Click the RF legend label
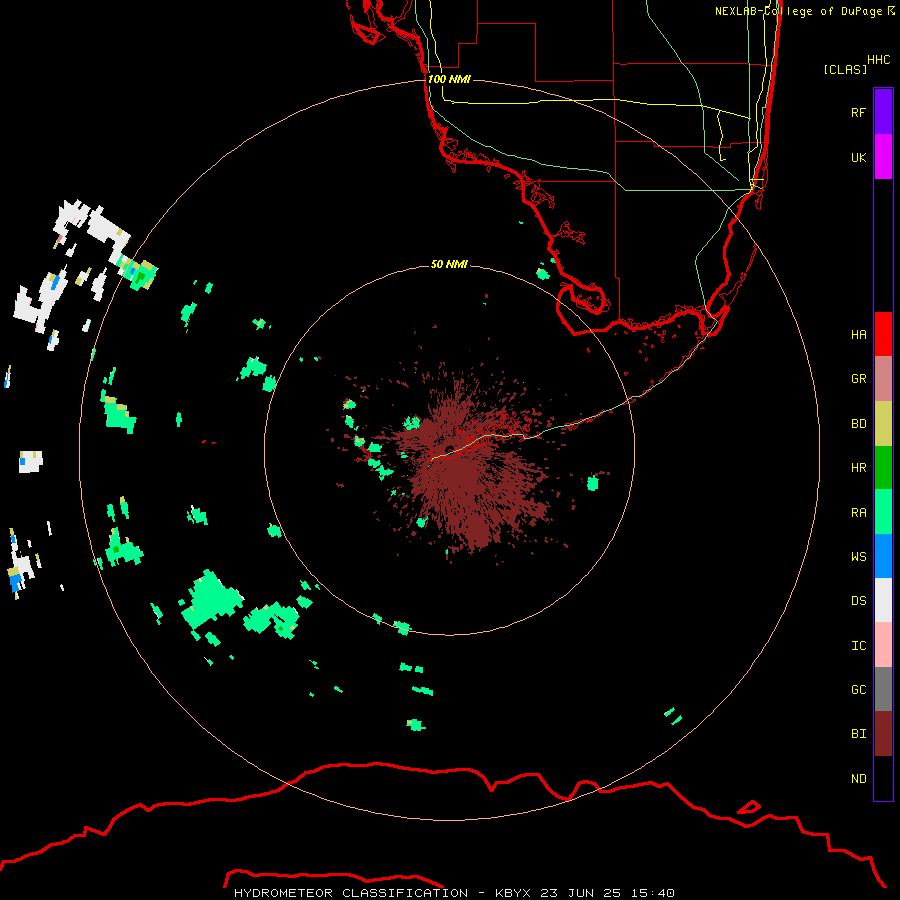900x900 pixels. click(x=858, y=112)
